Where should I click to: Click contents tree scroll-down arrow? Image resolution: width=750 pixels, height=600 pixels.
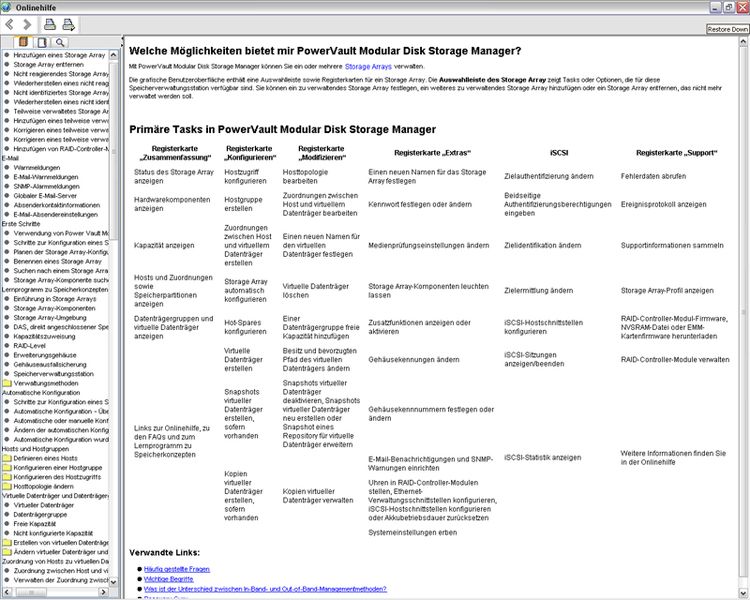point(113,582)
